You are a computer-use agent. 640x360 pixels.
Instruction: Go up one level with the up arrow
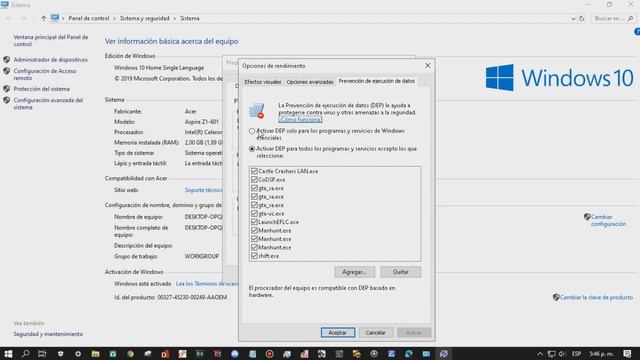pyautogui.click(x=43, y=18)
